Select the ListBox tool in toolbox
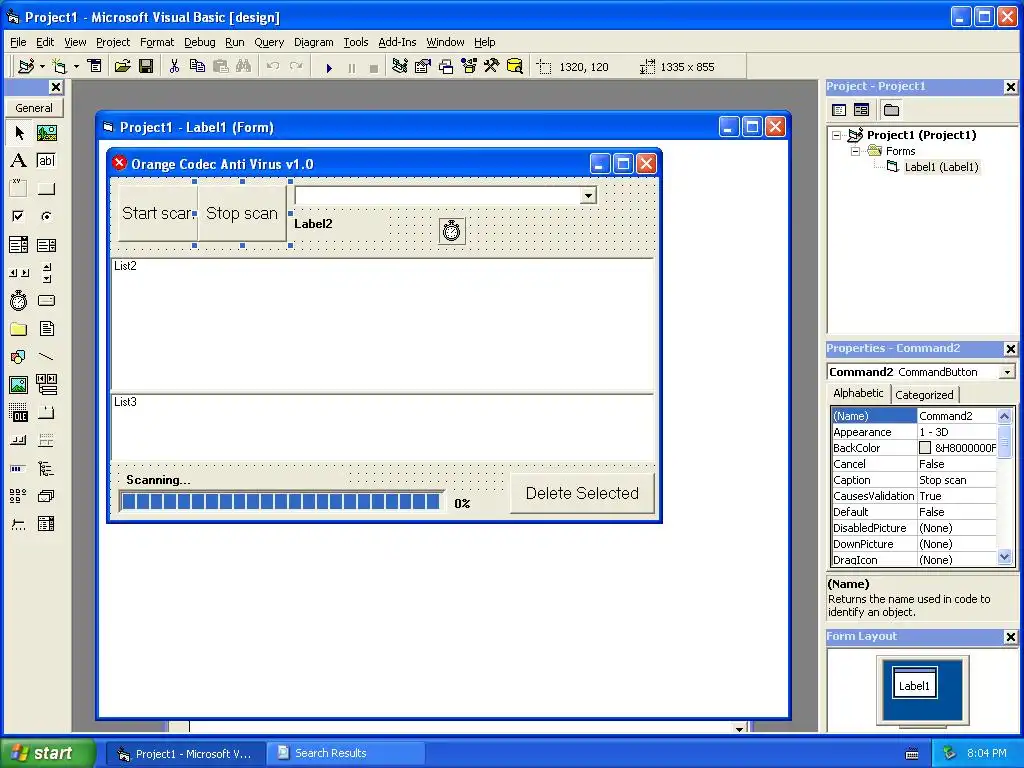1024x768 pixels. (x=46, y=245)
